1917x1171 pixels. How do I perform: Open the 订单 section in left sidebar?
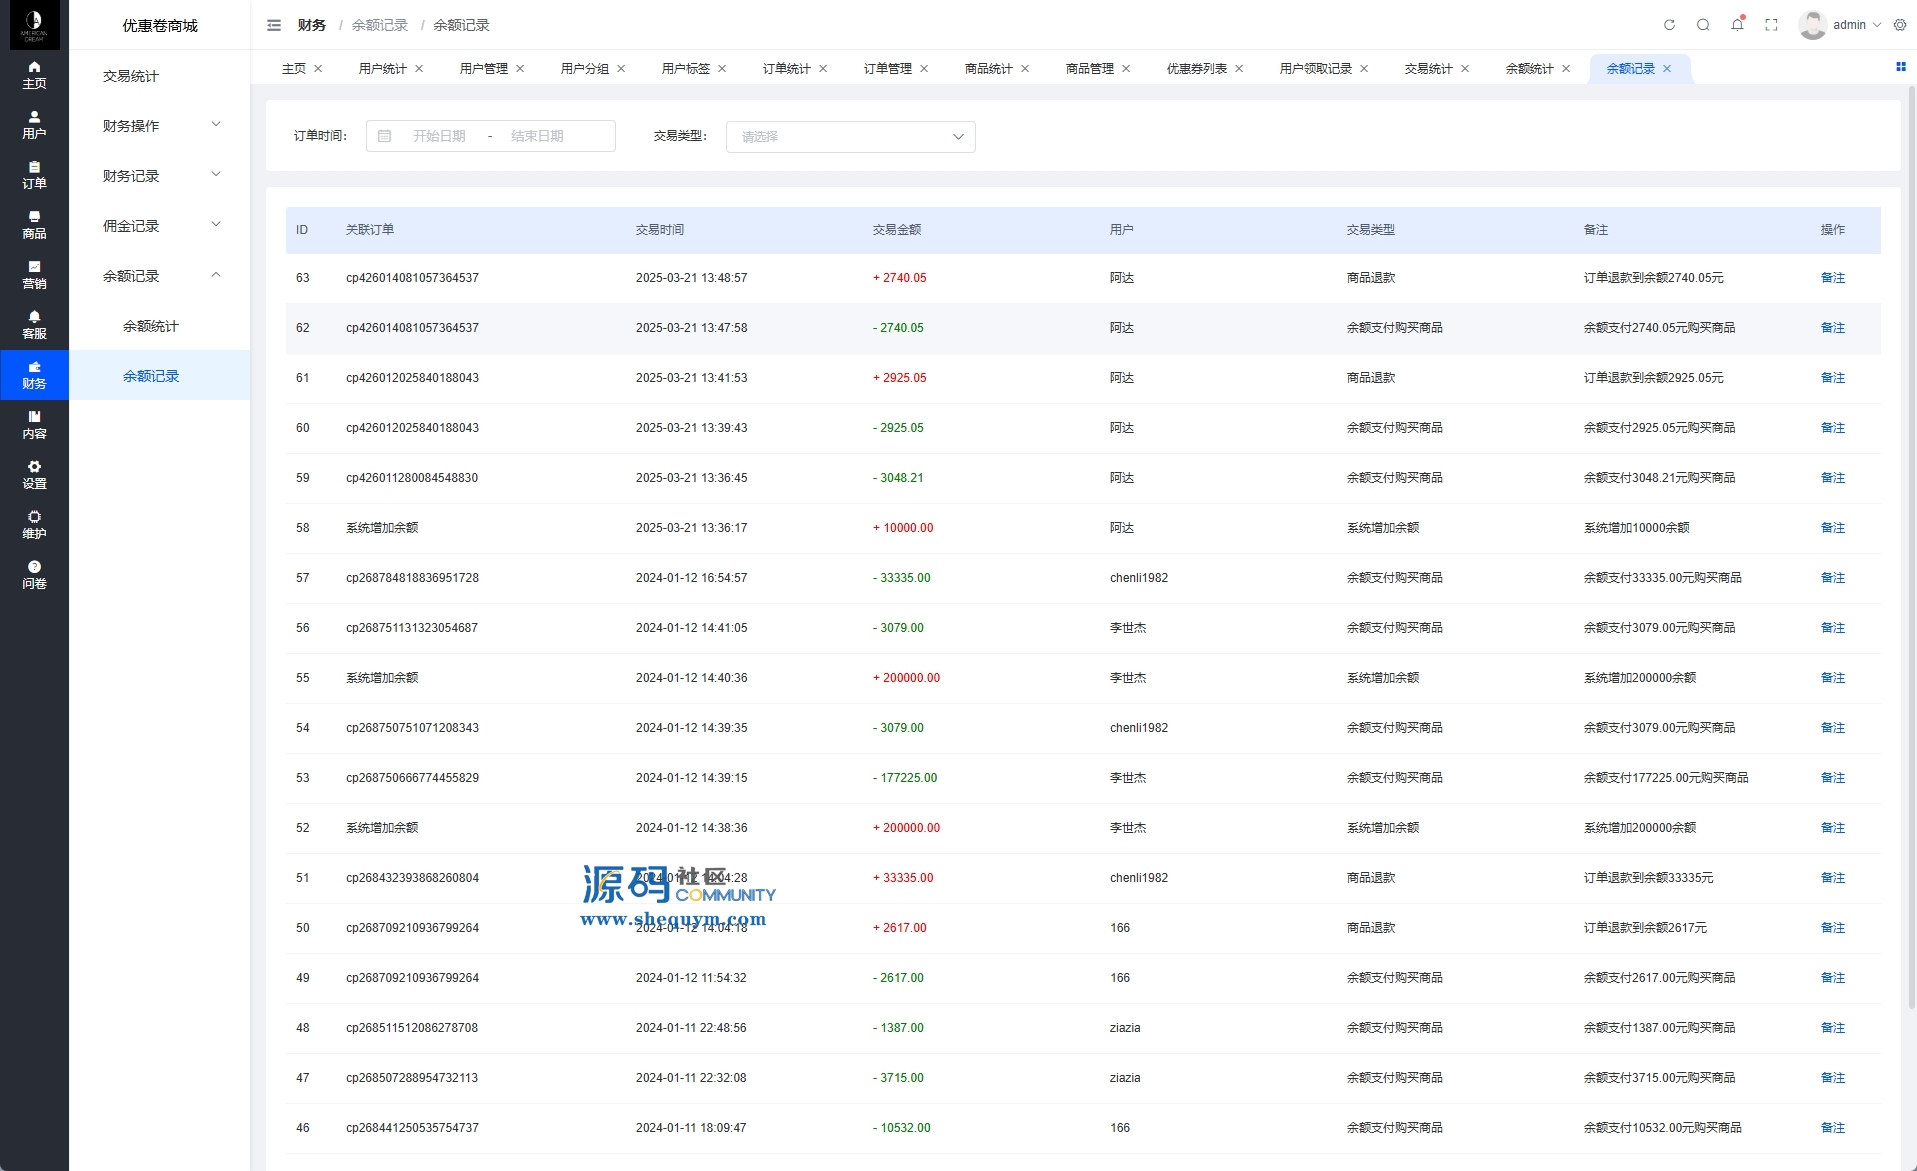(34, 175)
